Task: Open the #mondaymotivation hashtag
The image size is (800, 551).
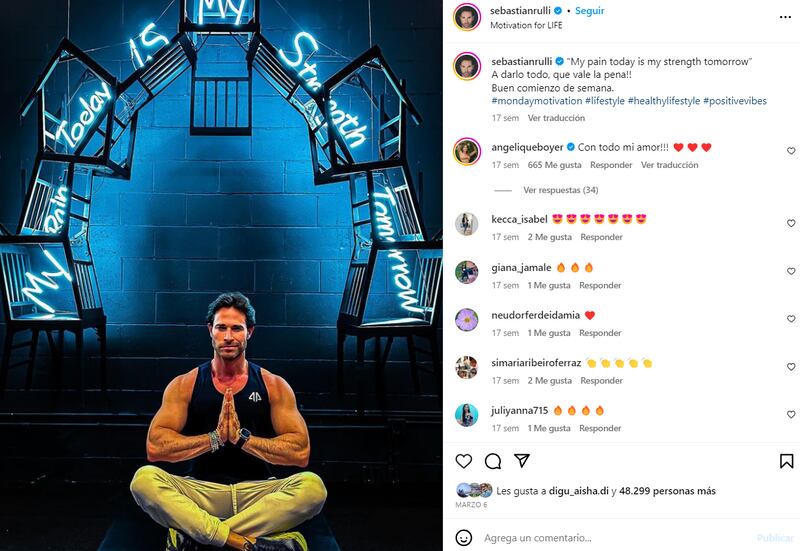Action: pos(537,101)
